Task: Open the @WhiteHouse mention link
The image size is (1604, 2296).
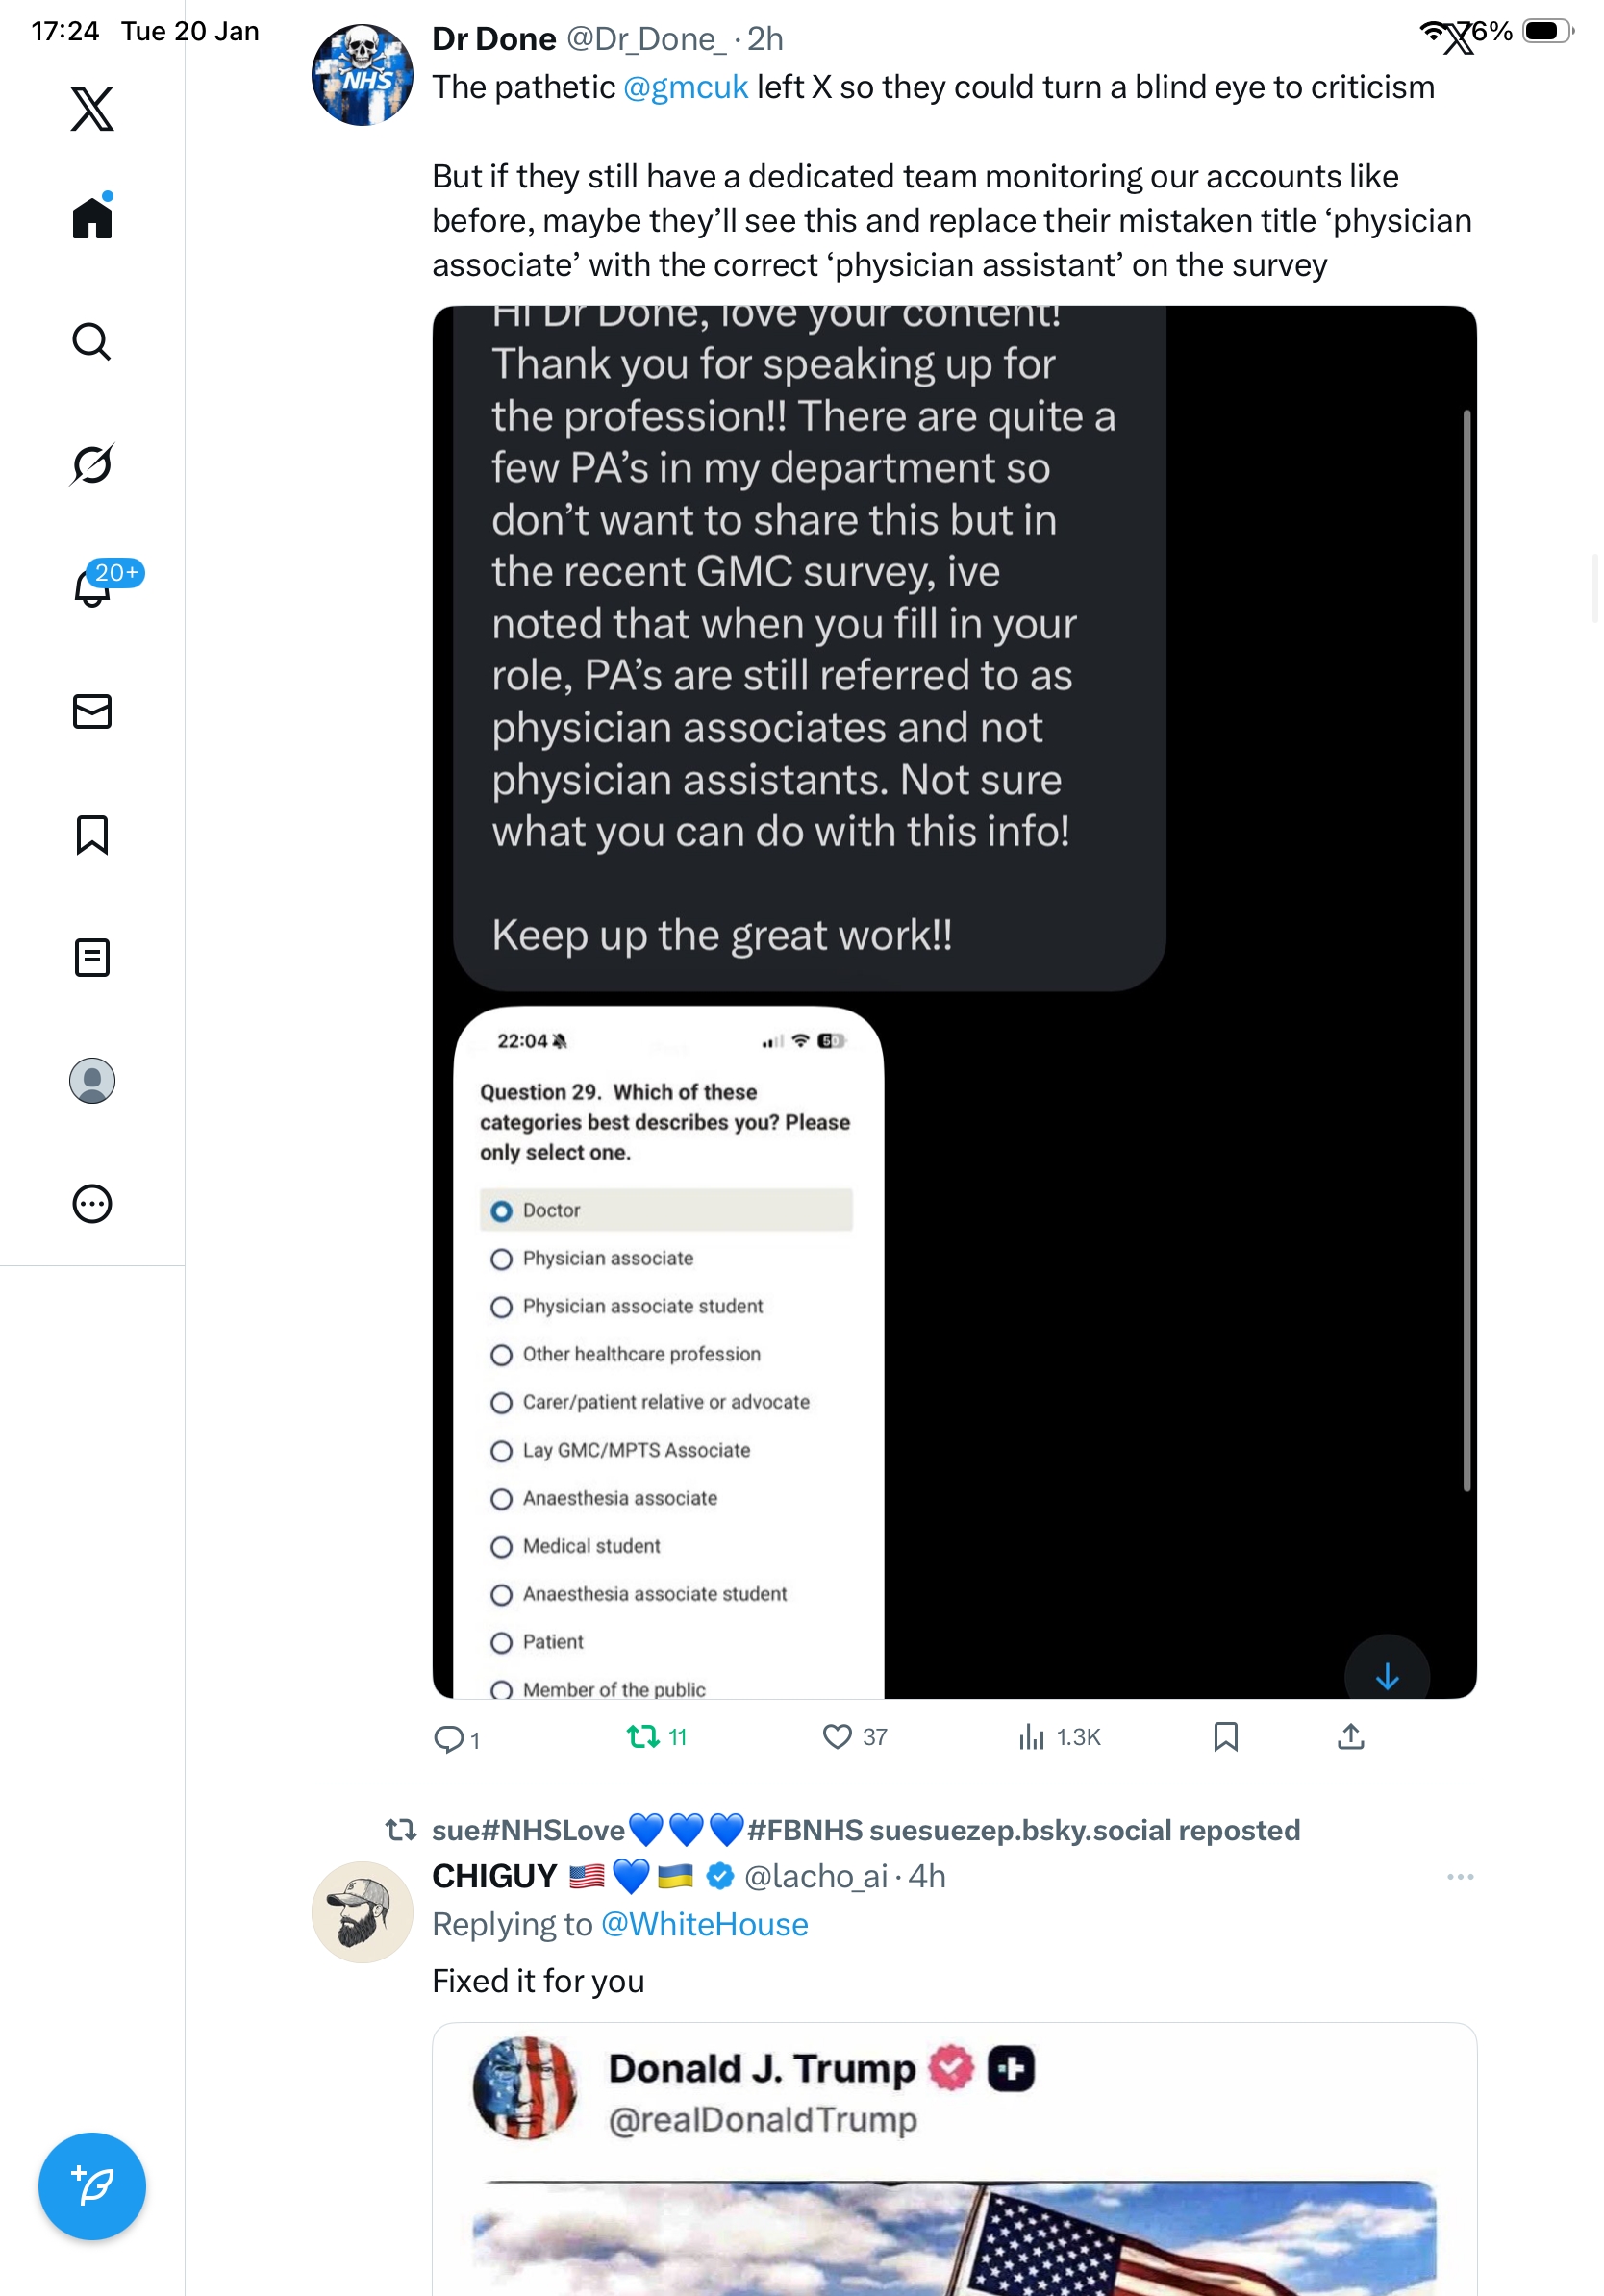Action: pos(704,1925)
